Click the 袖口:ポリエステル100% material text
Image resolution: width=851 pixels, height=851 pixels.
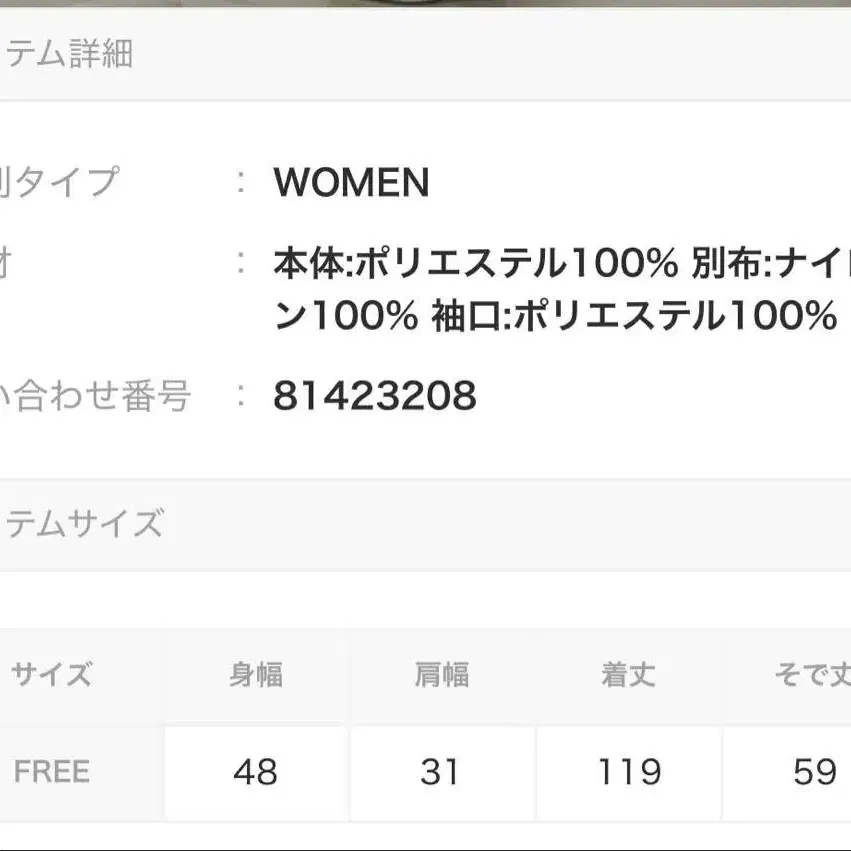pyautogui.click(x=634, y=317)
